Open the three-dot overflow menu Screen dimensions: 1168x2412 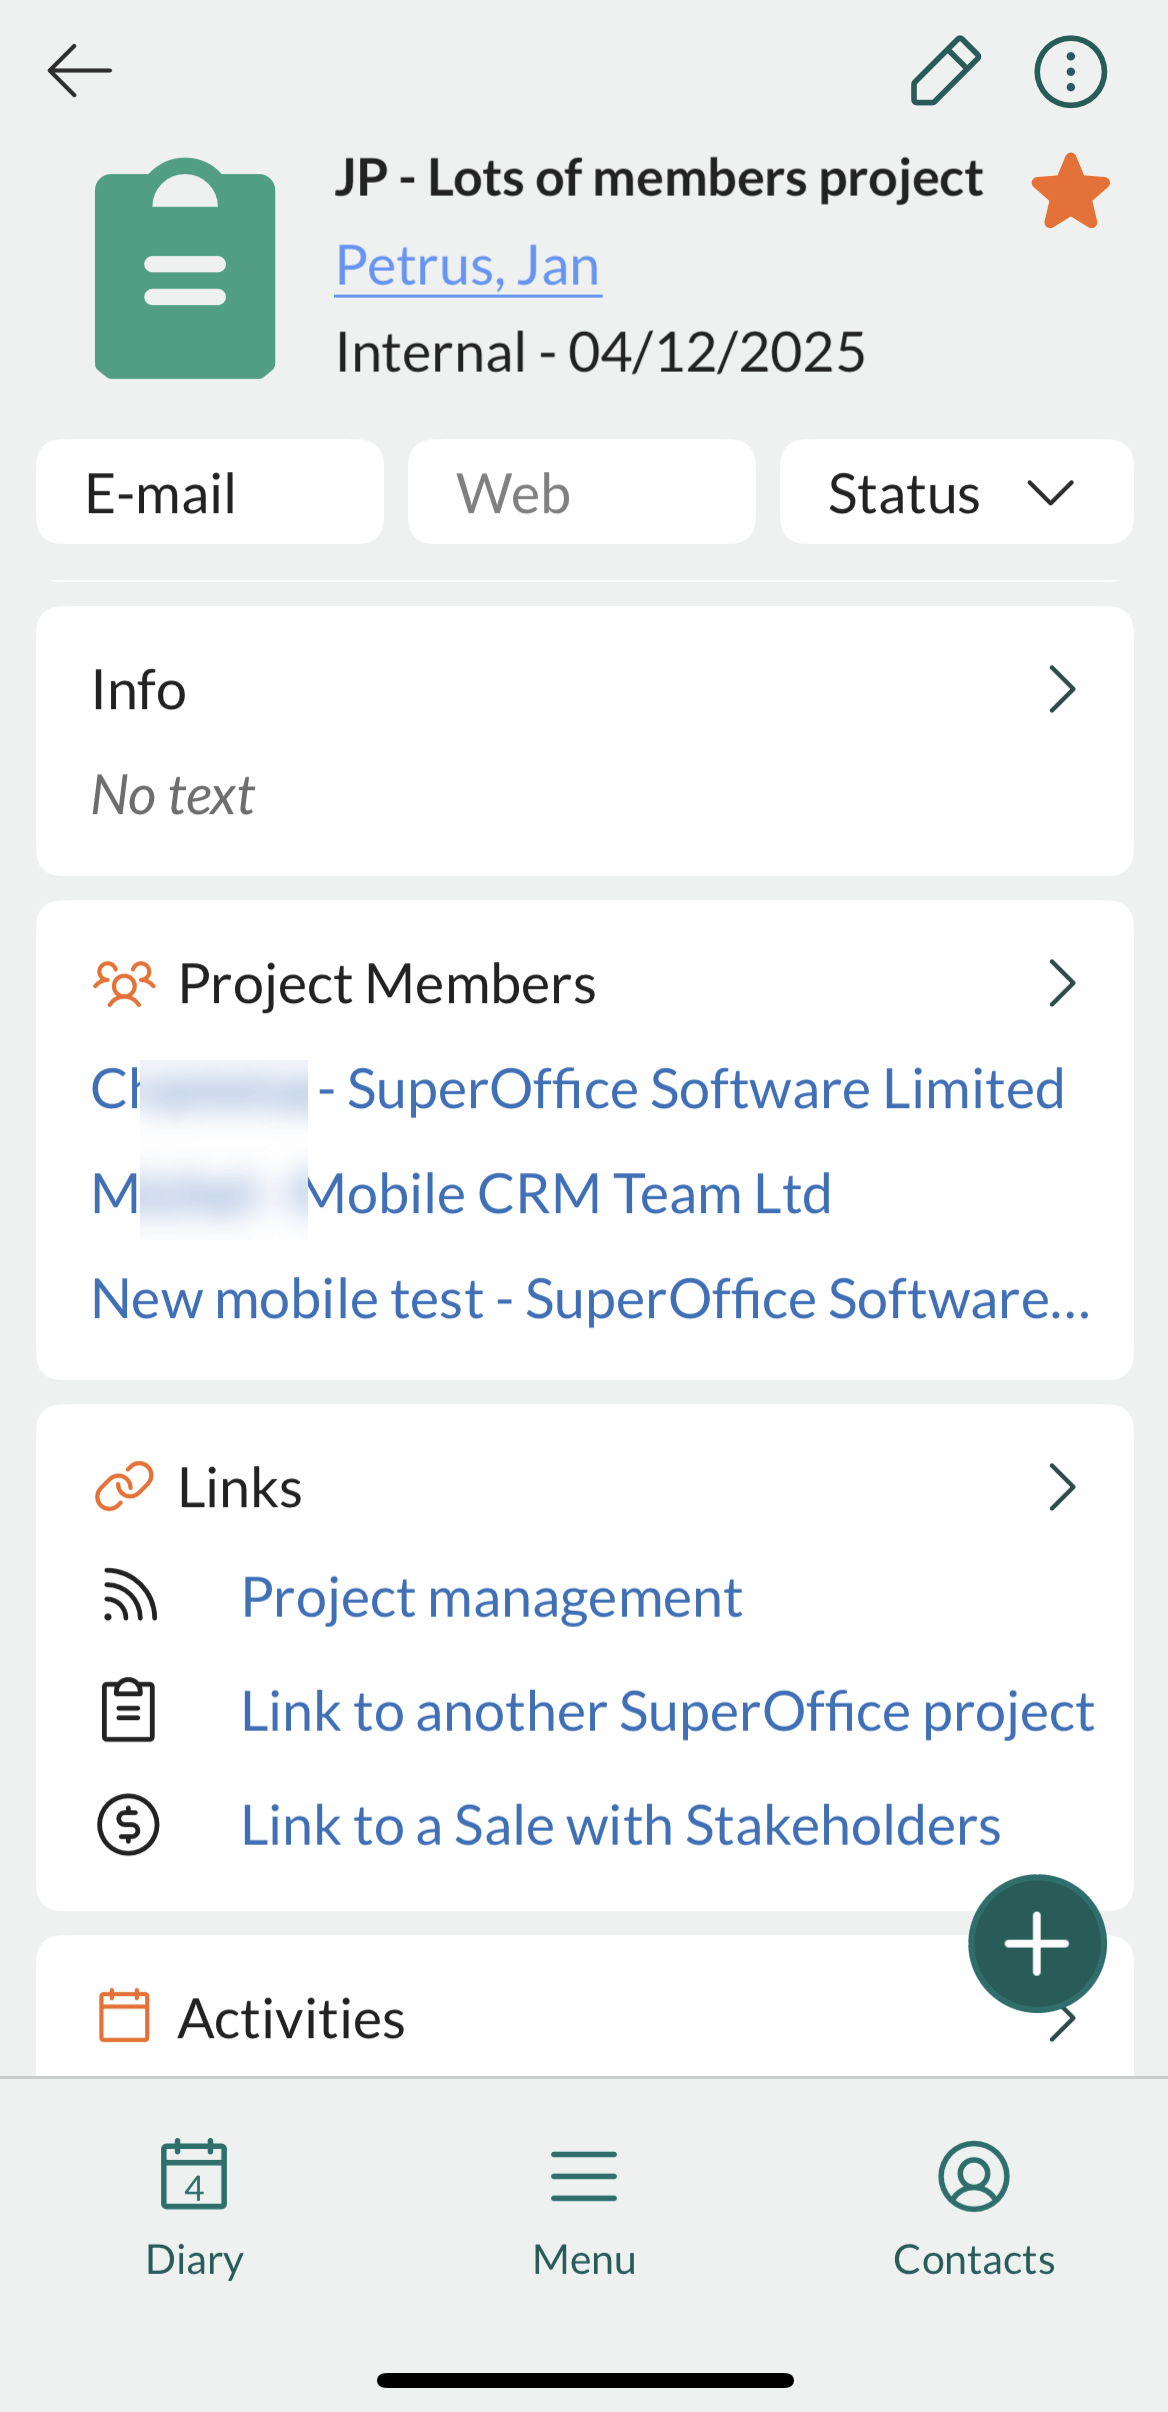click(1069, 70)
